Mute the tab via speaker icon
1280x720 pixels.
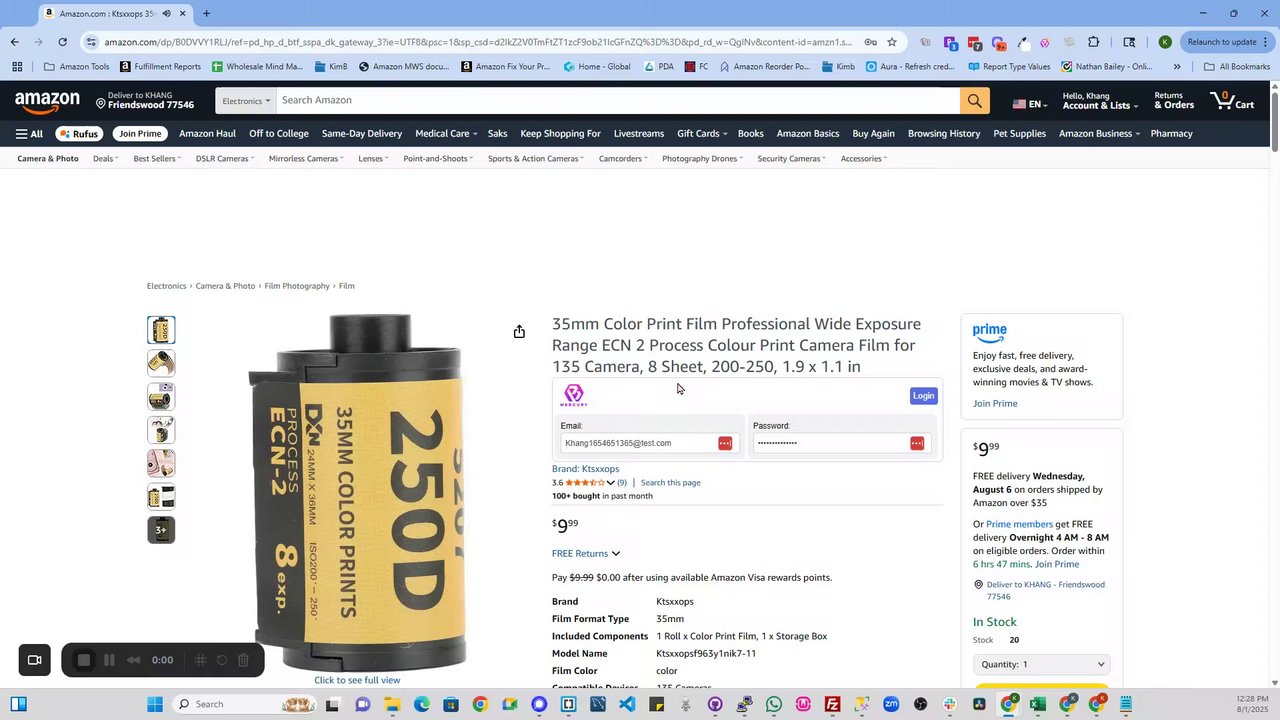166,14
